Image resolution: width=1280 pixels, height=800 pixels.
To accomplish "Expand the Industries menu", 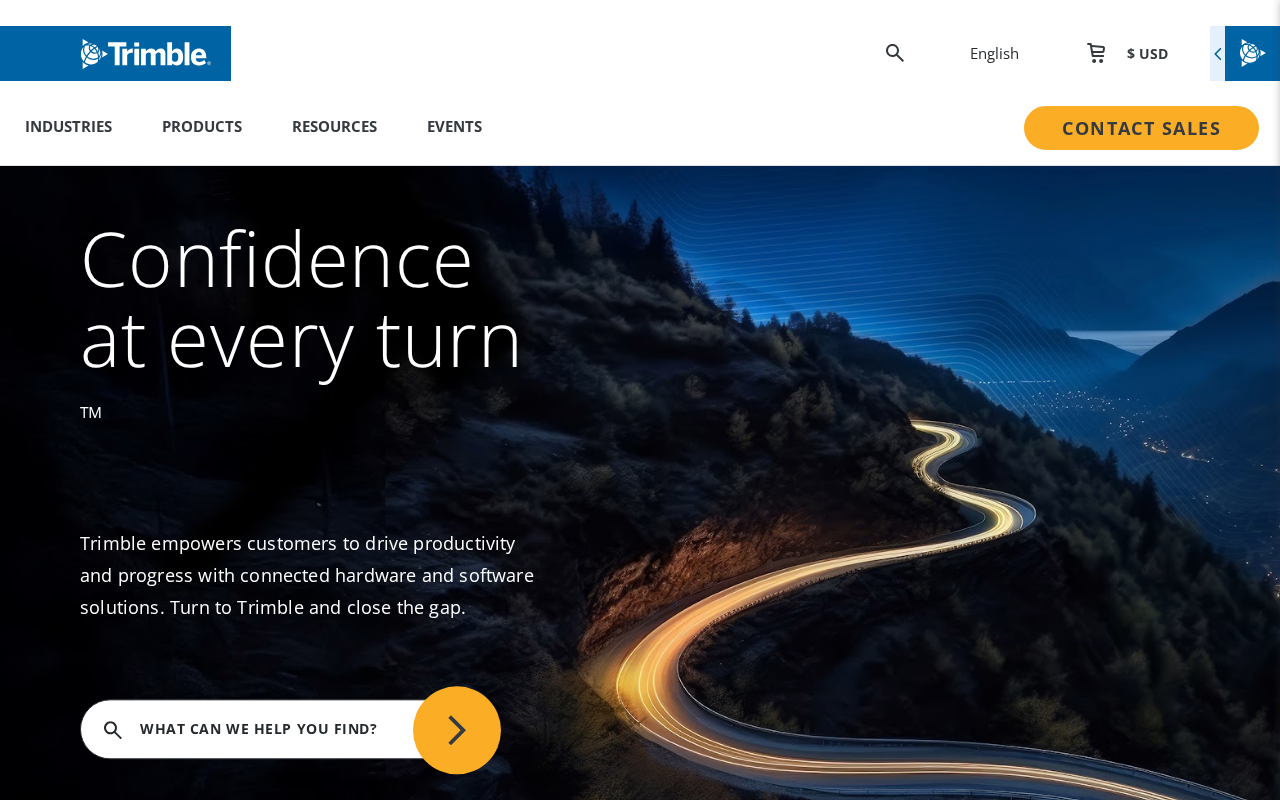I will tap(68, 126).
